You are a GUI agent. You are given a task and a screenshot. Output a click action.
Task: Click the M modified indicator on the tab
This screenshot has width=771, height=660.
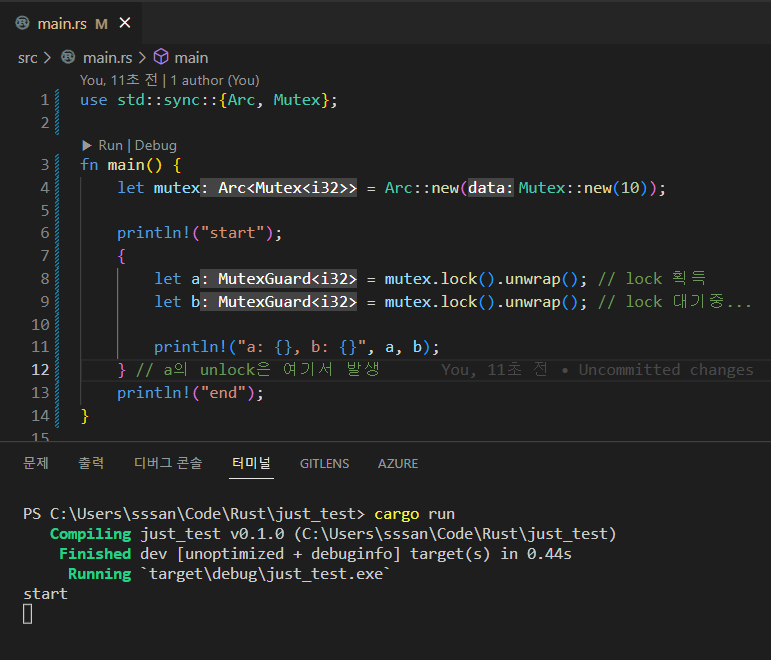click(x=101, y=24)
